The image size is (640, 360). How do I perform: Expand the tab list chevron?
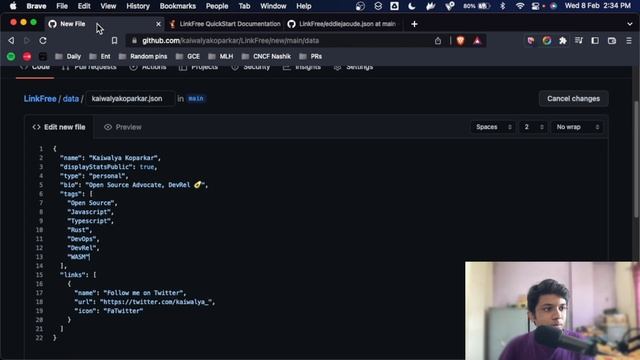tap(630, 24)
